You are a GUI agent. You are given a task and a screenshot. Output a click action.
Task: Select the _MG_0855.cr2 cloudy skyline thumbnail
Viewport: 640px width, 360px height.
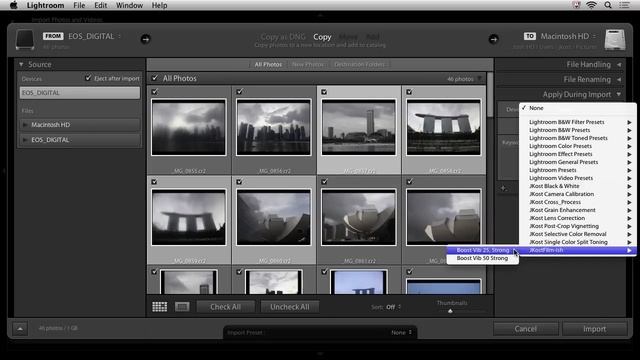[x=189, y=127]
